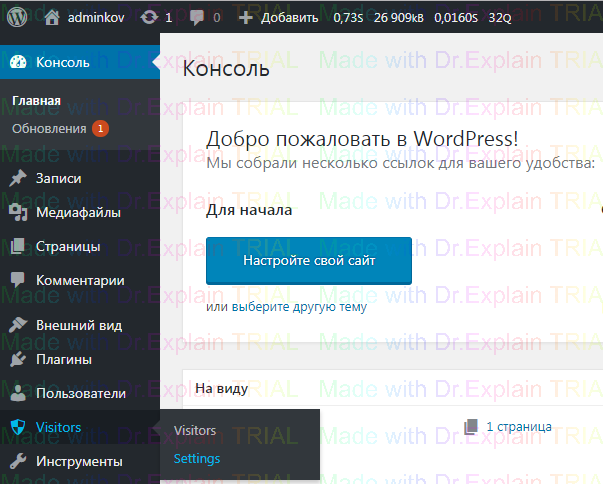Open the Добавить menu in admin bar
The height and width of the screenshot is (484, 603).
[x=290, y=18]
